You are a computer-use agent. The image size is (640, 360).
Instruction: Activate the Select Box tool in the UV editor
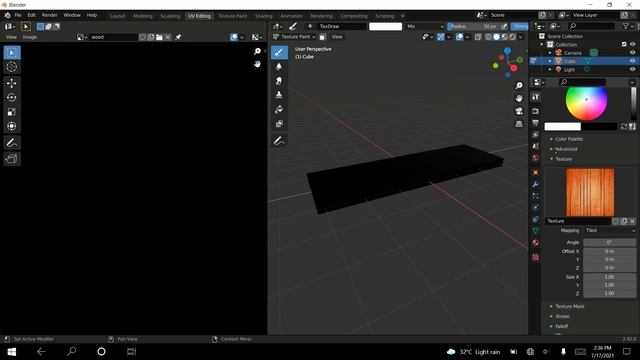12,53
